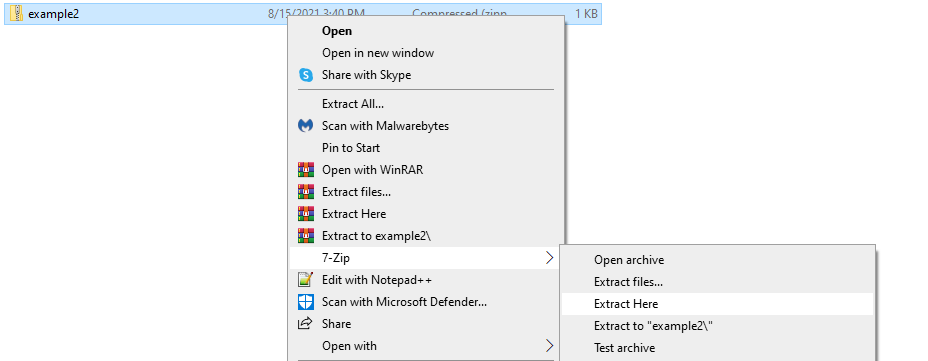
Task: Click WinRAR icon beside Extract files...
Action: click(x=305, y=192)
